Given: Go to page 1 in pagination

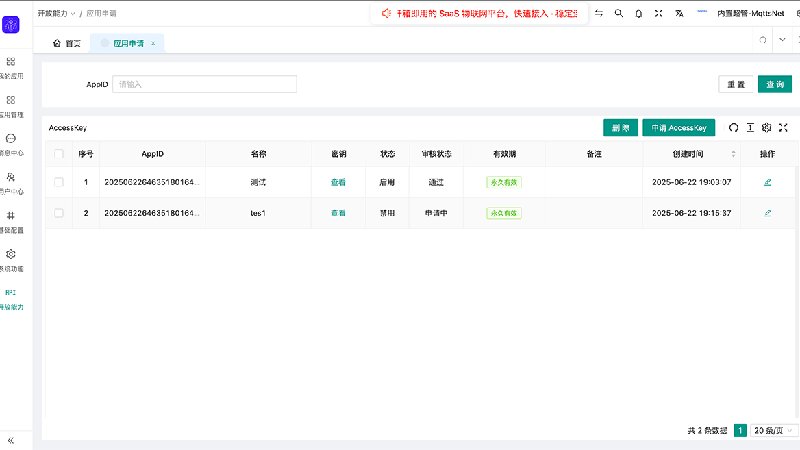Looking at the screenshot, I should 740,431.
